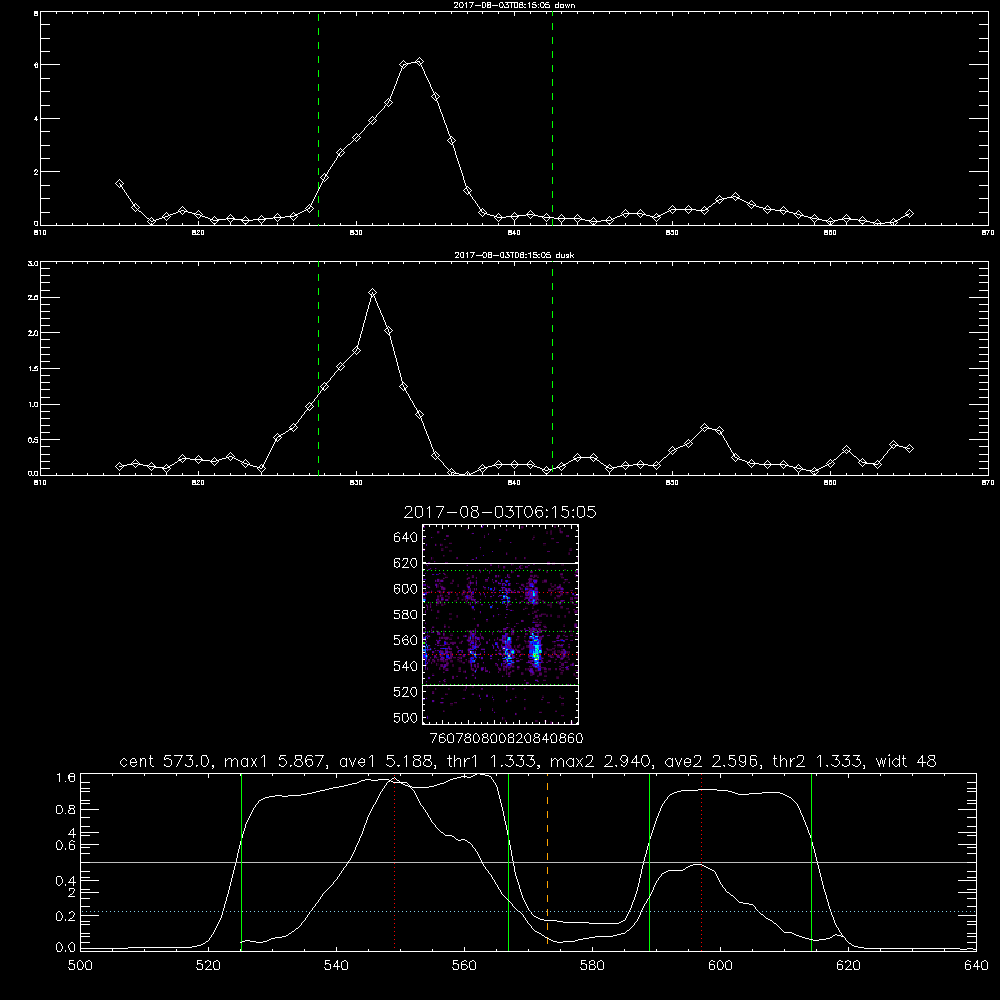The image size is (1000, 1000).
Task: Click the 'max1 5.867' value
Action: tap(272, 761)
